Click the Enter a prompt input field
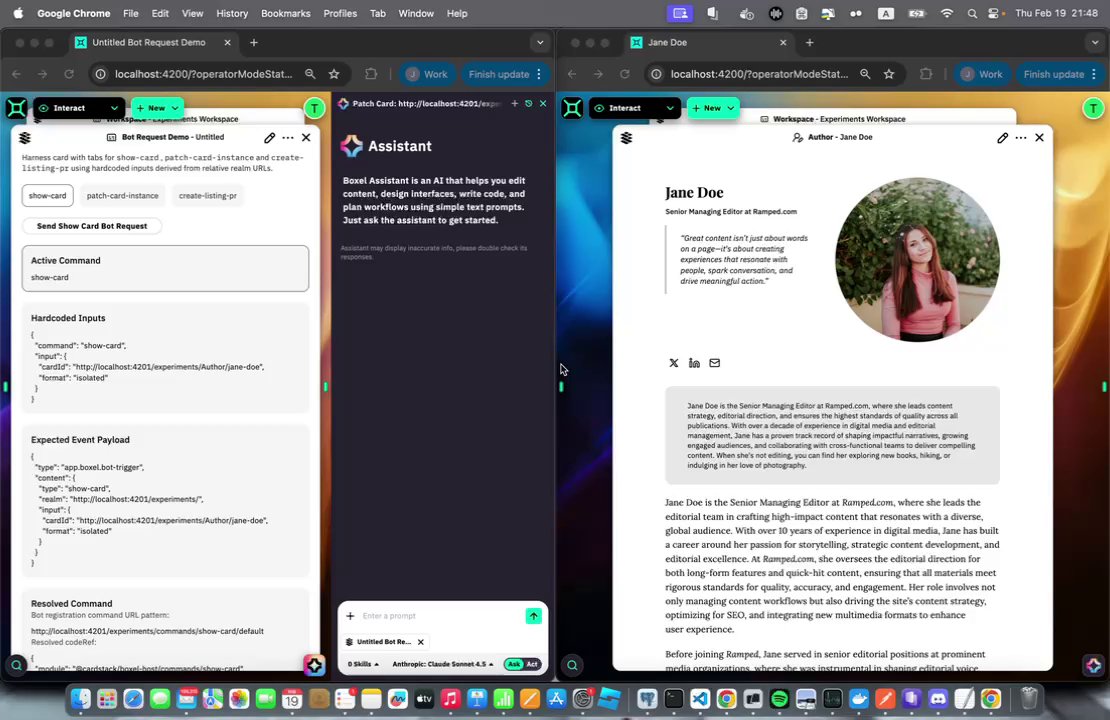This screenshot has width=1110, height=720. (439, 616)
